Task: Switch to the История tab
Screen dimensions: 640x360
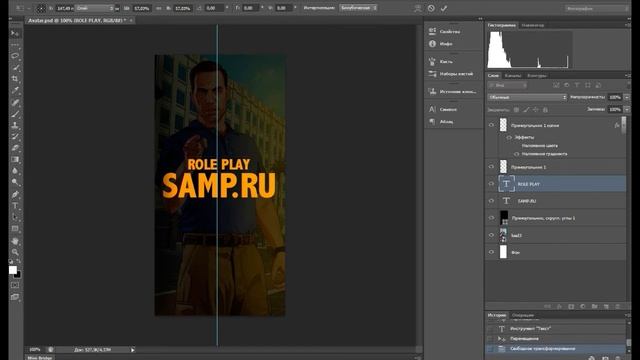Action: (x=497, y=315)
